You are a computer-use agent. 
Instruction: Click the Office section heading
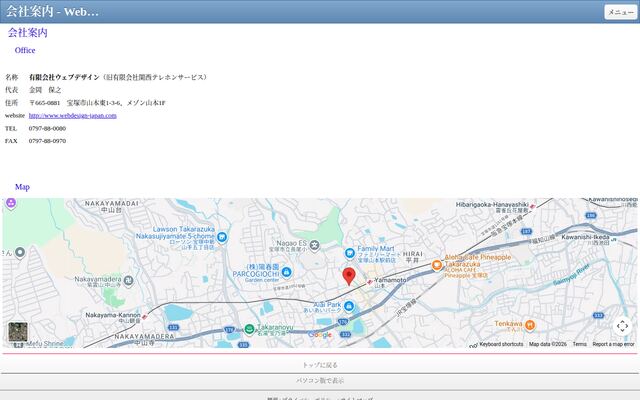pos(25,50)
